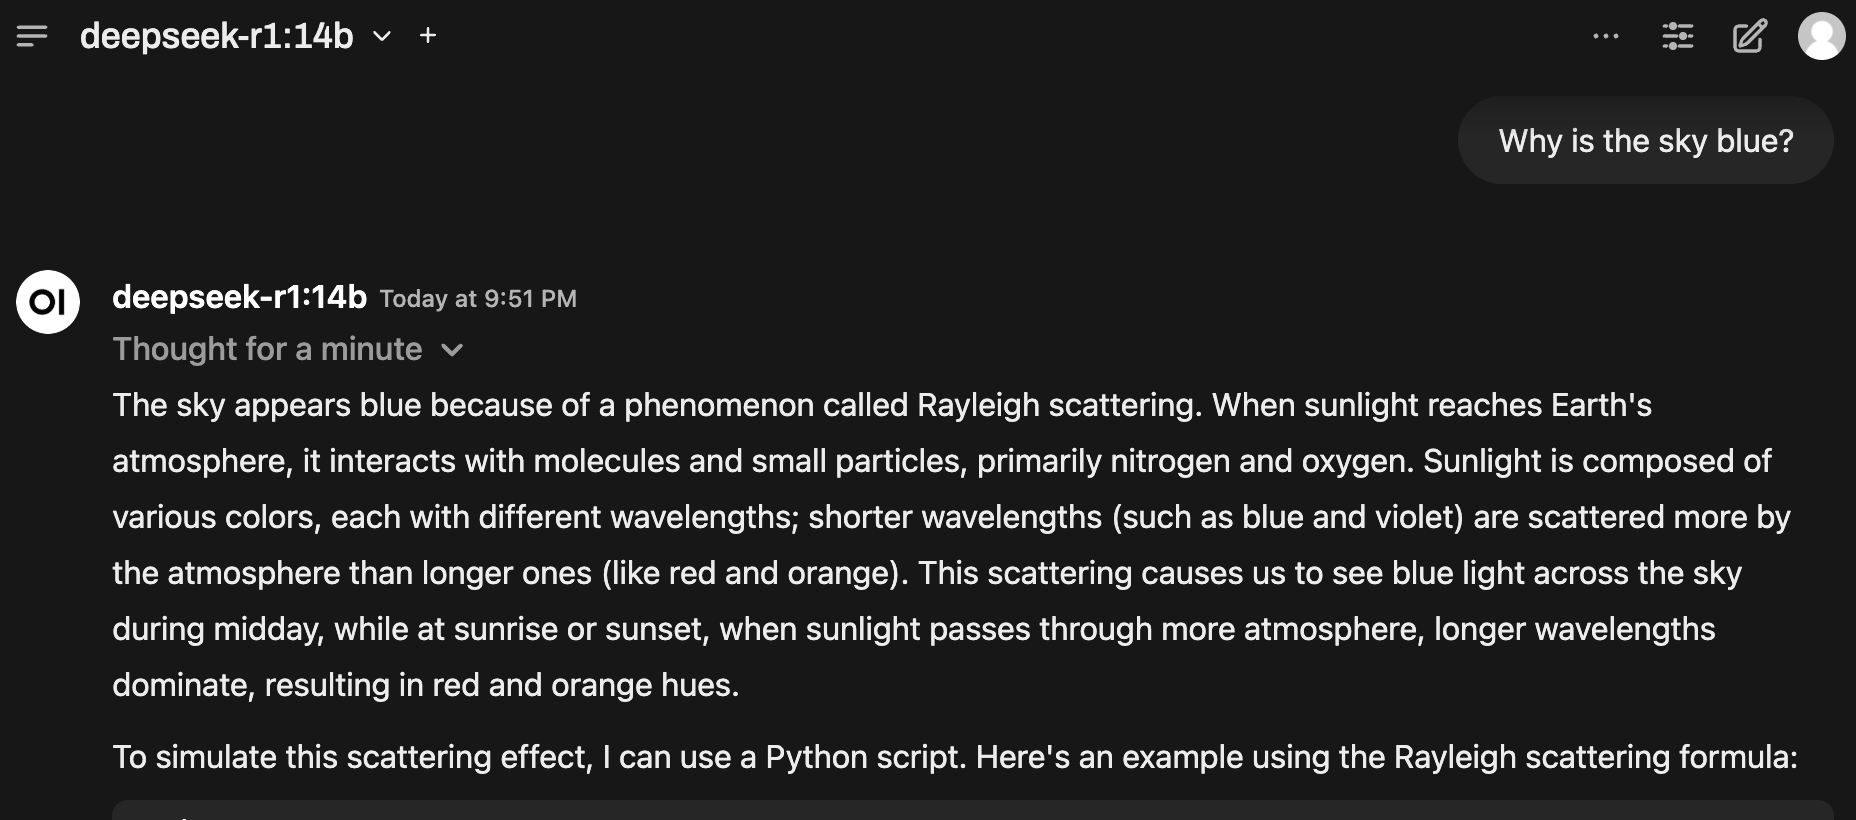The image size is (1856, 820).
Task: Click the chevron beside the header model name
Action: [382, 36]
